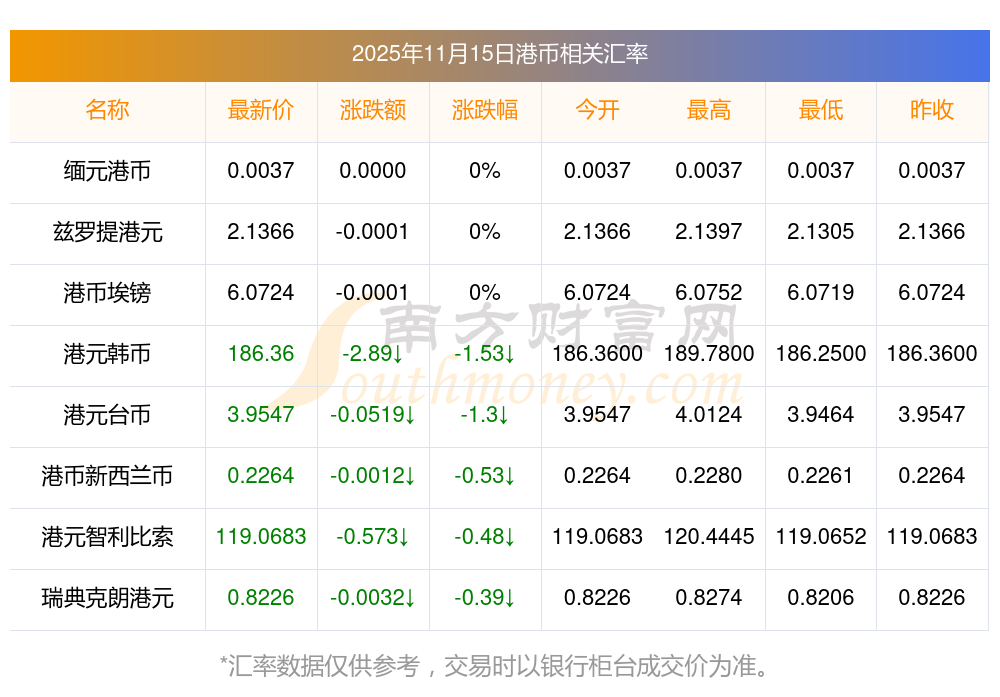Click the green 186.36 latest price

pos(261,354)
